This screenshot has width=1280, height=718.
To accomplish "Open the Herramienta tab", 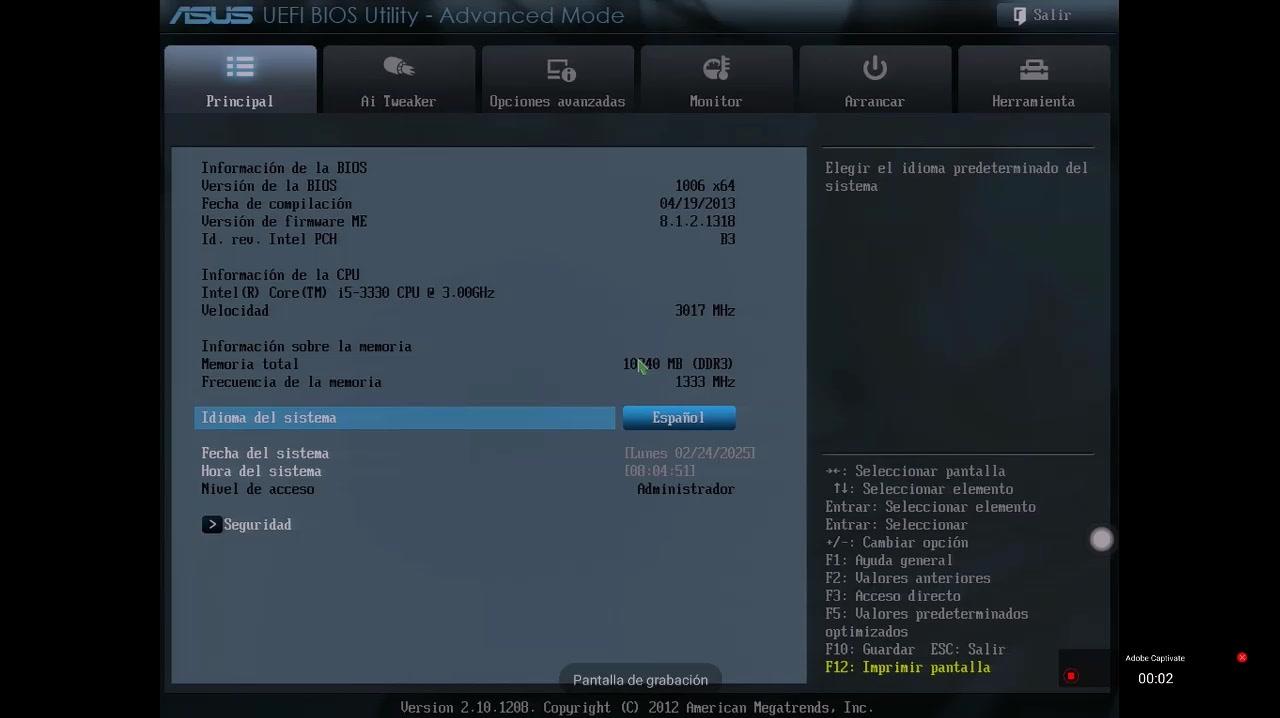I will coord(1033,80).
